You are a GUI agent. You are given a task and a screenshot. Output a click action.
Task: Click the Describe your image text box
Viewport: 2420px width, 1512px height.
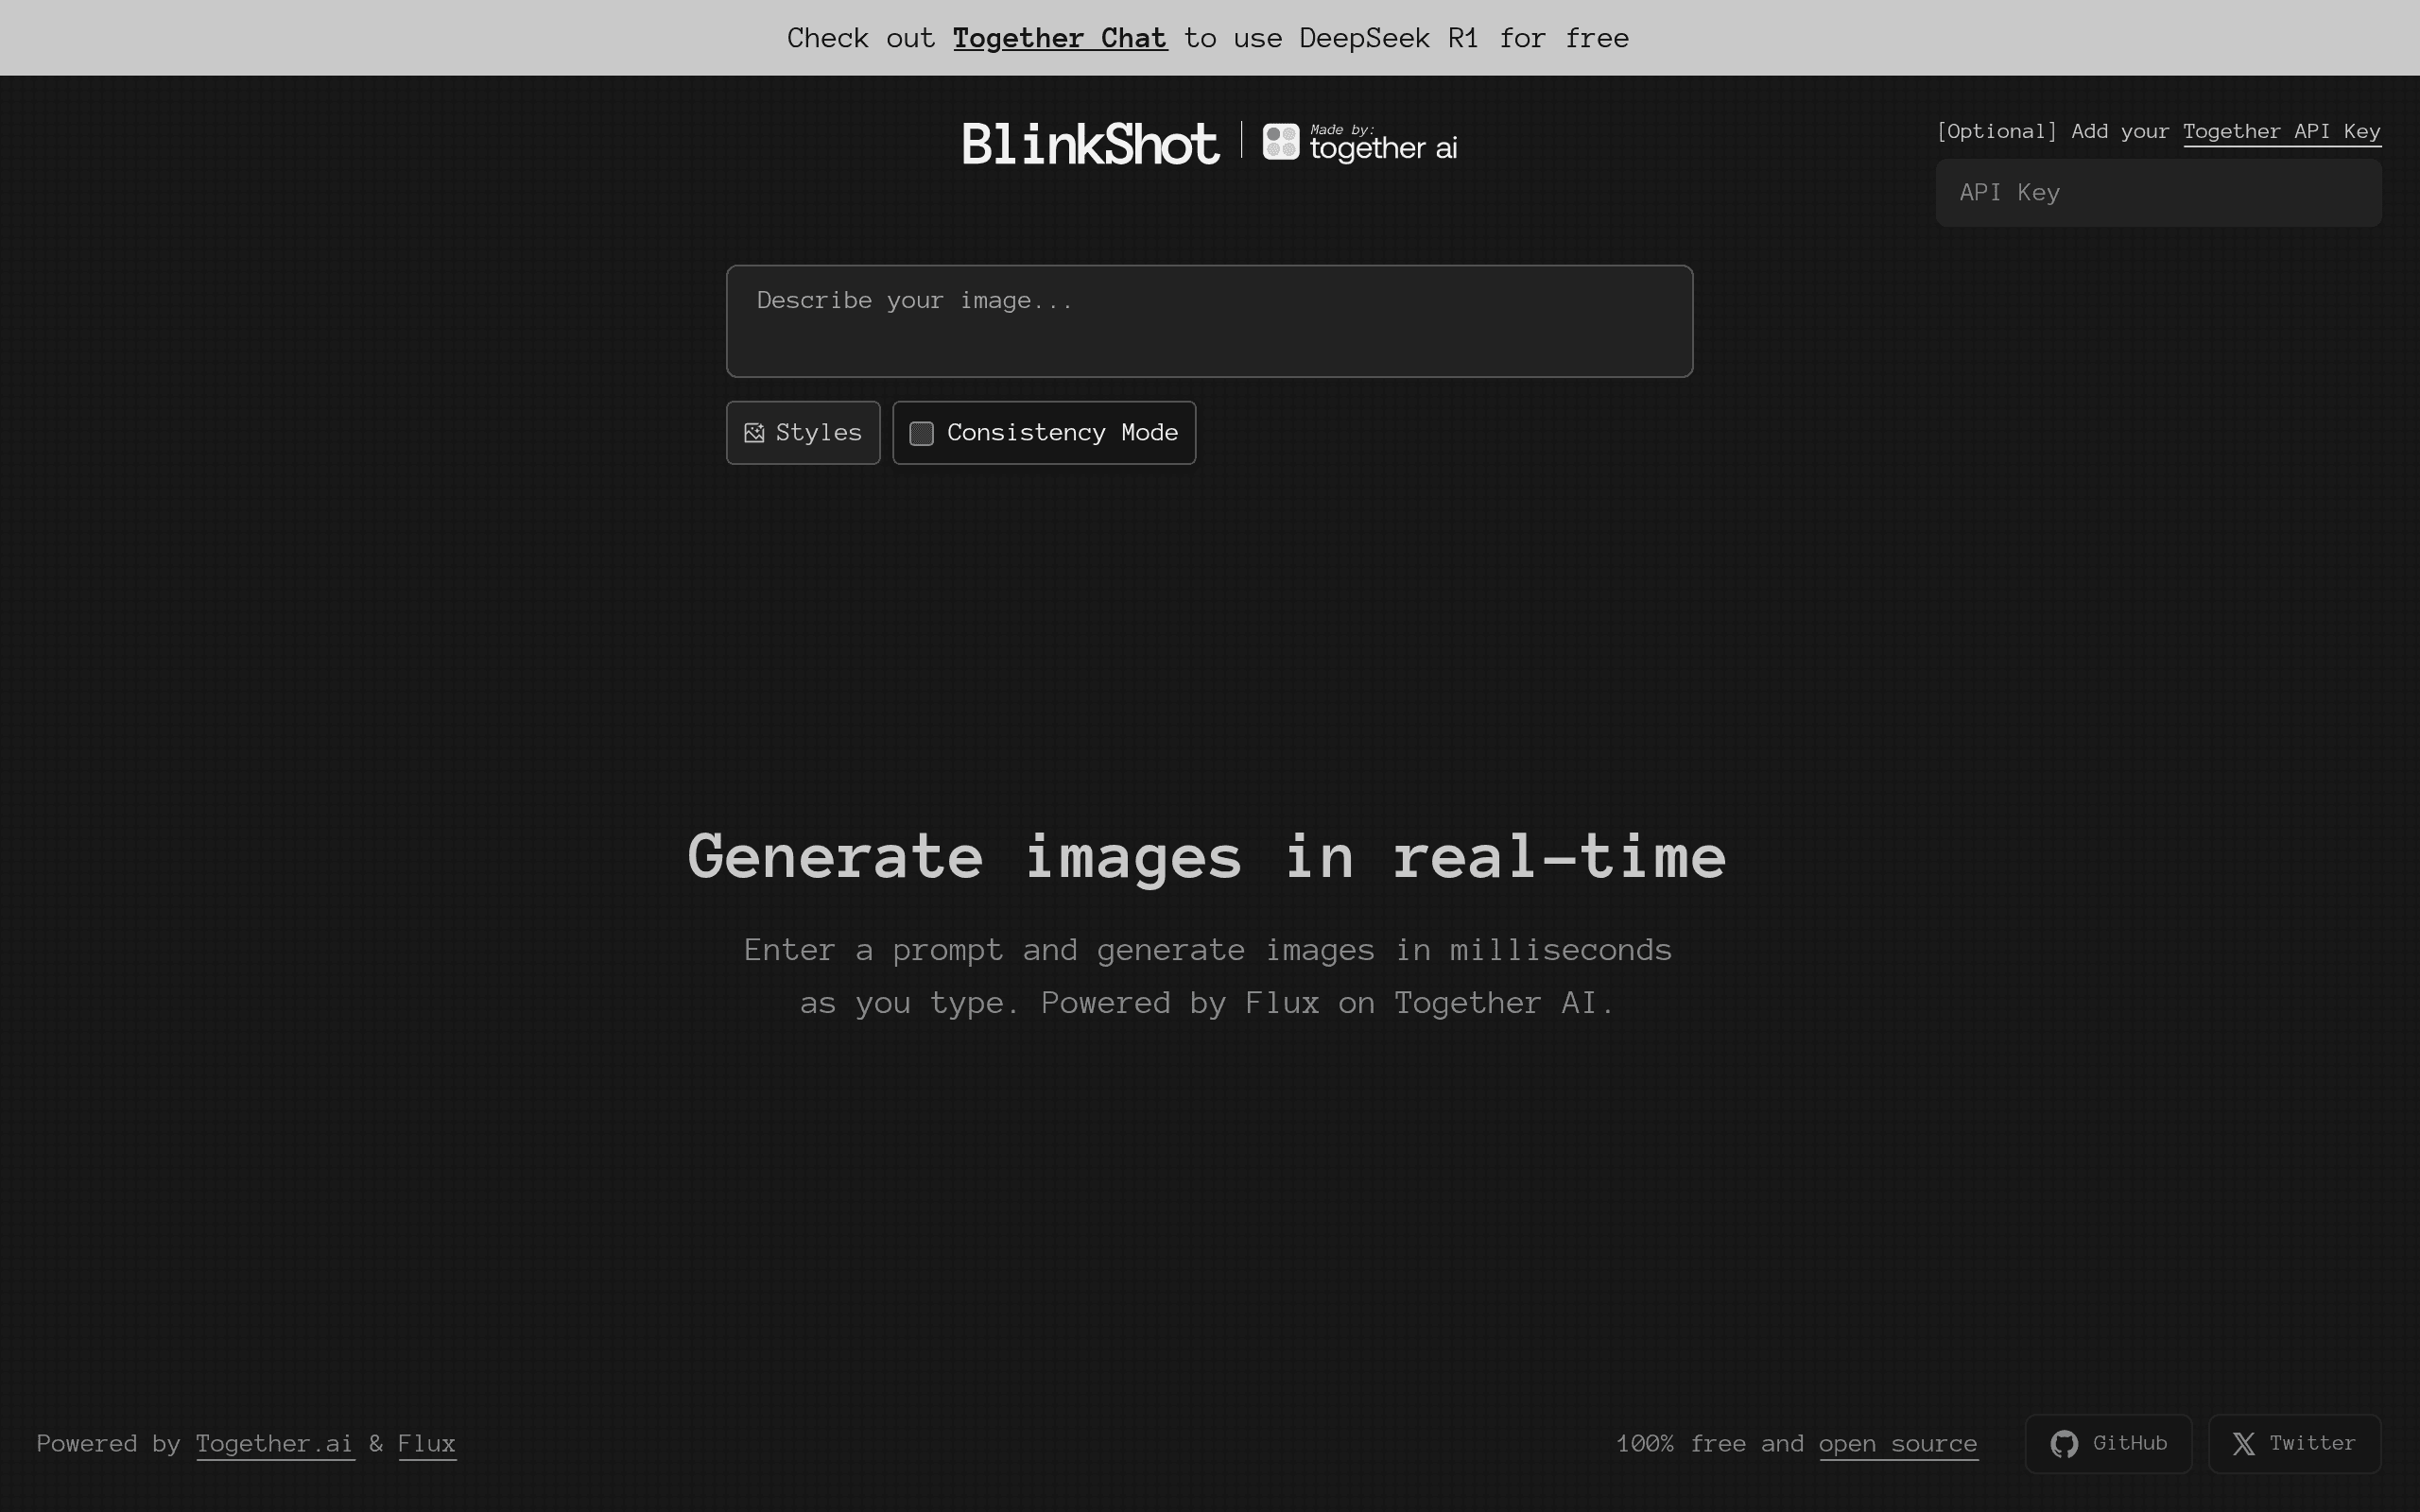pos(1209,321)
